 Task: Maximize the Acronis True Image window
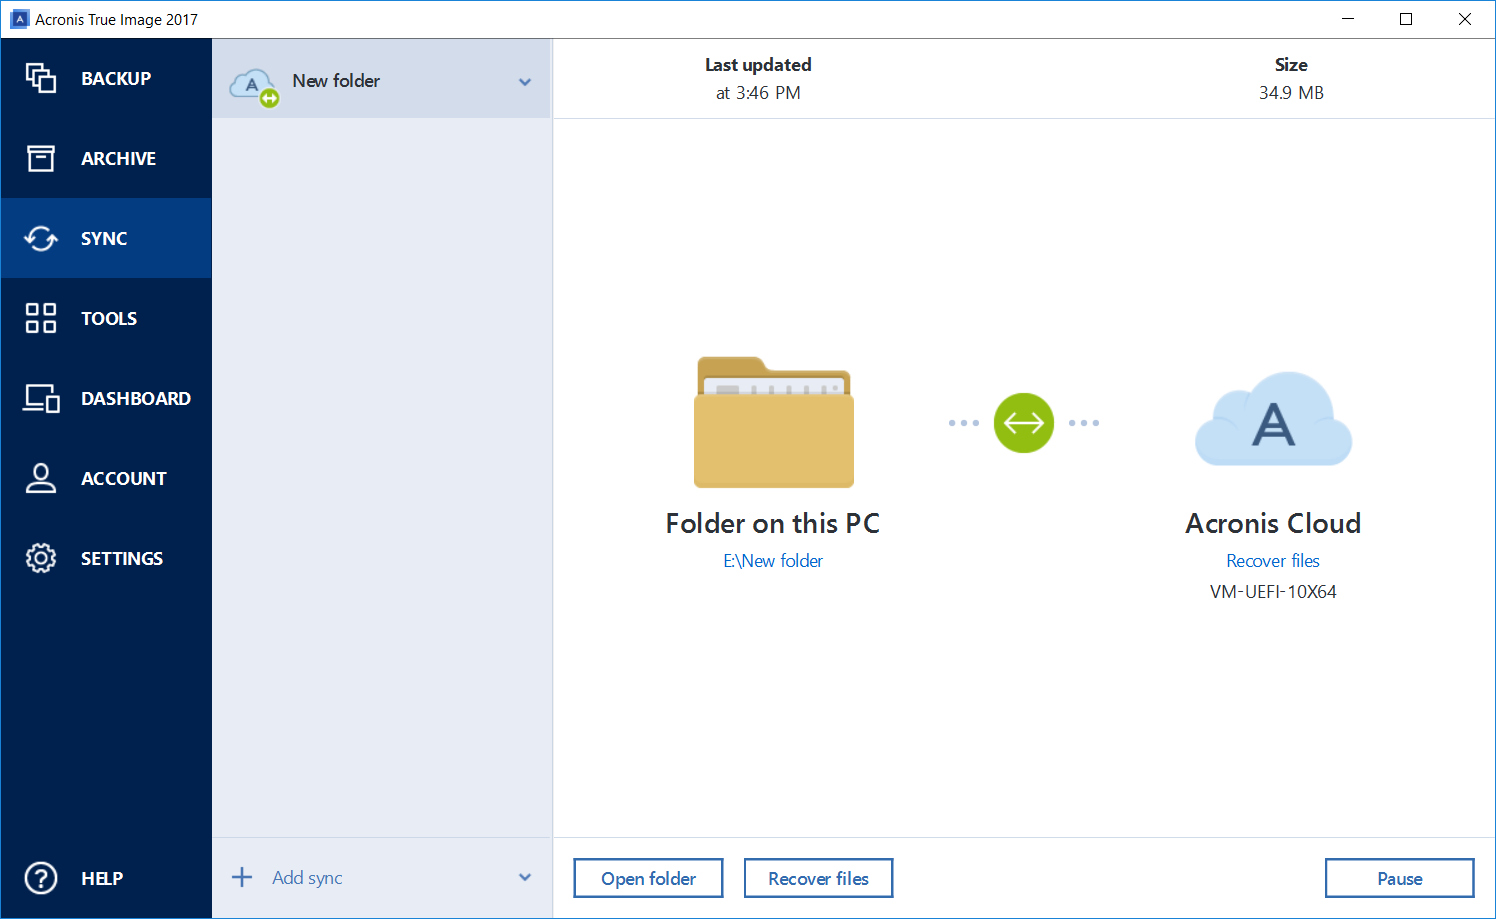[1406, 19]
